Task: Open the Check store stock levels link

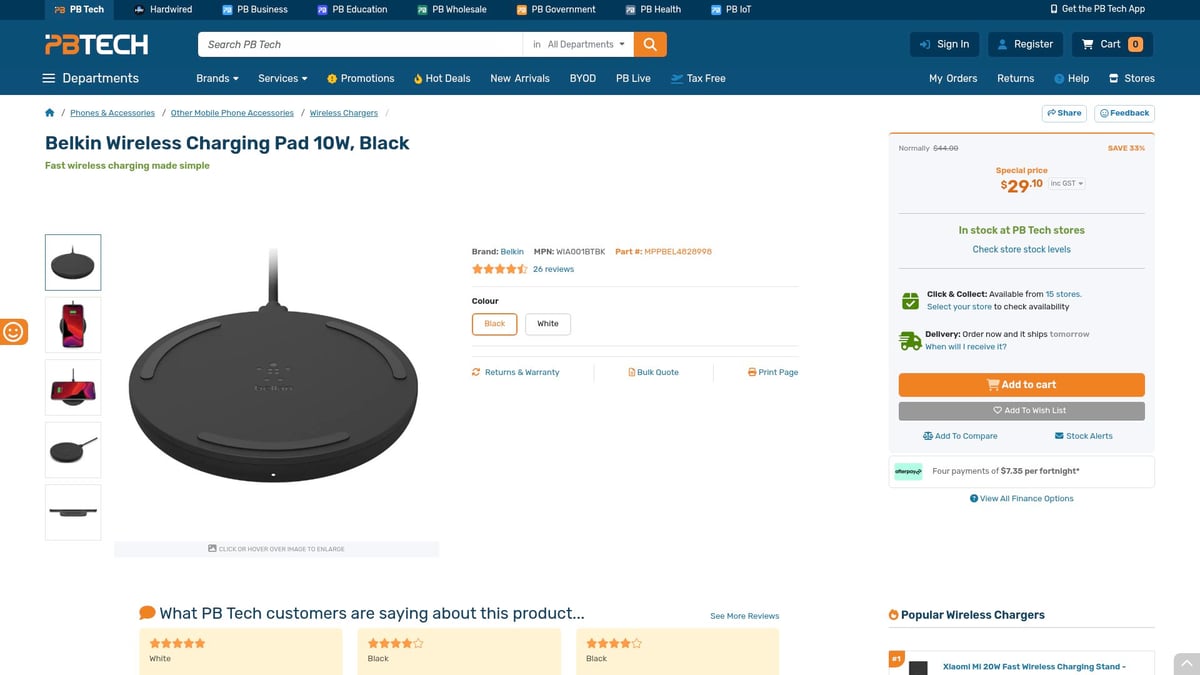Action: 1020,249
